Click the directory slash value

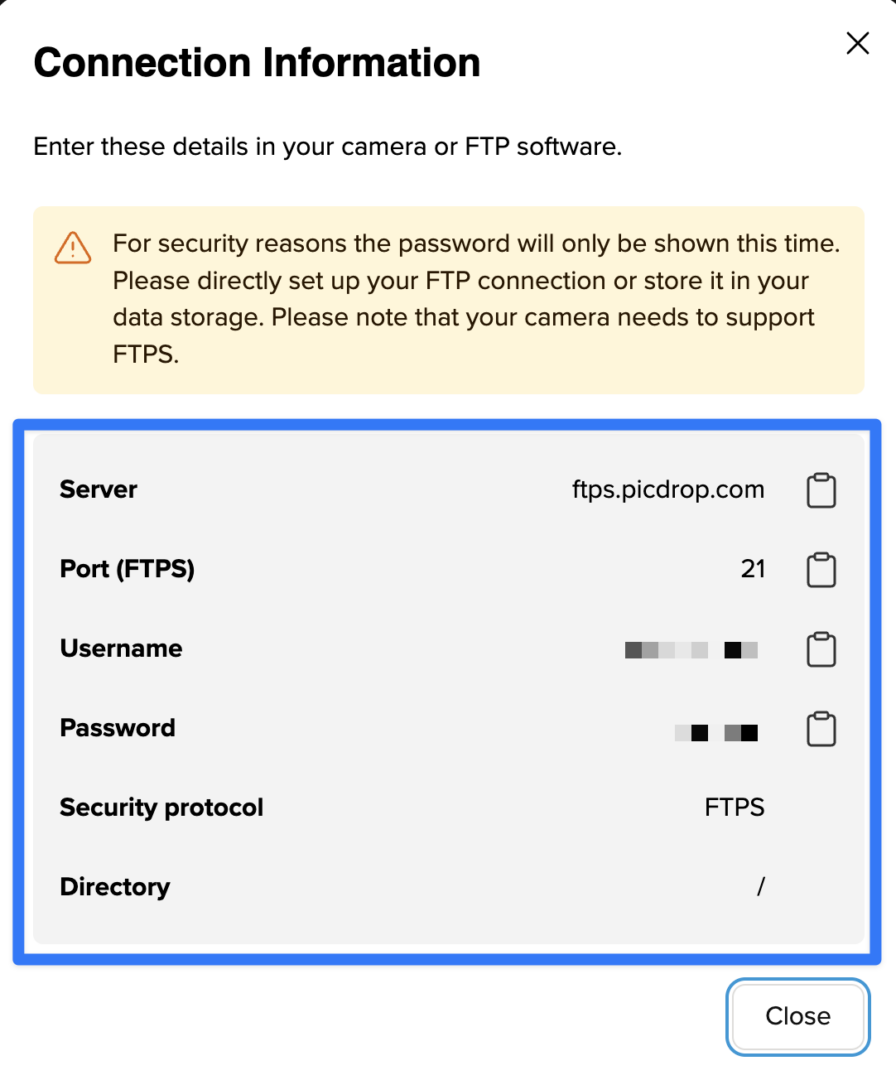(761, 887)
